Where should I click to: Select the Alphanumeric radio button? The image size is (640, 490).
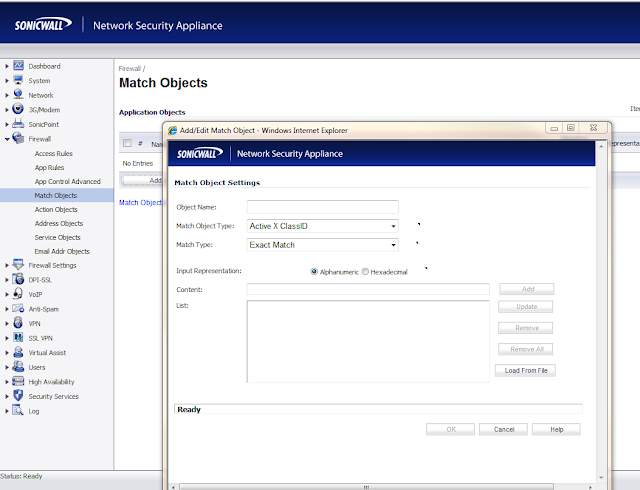[314, 271]
